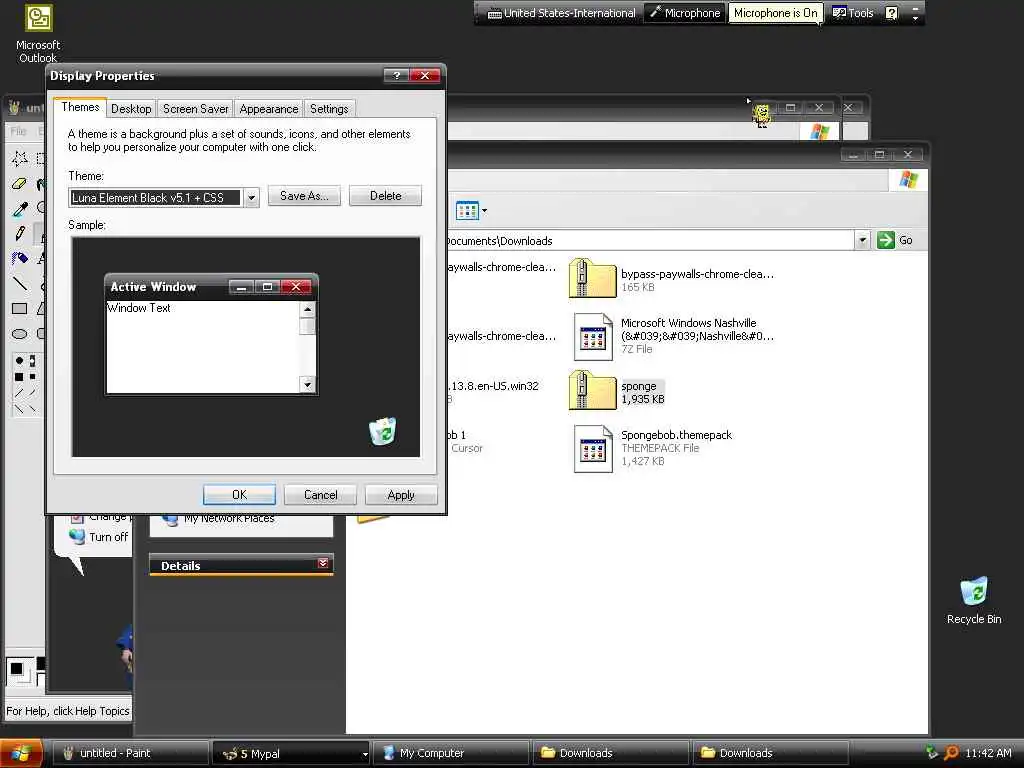Click 'Window Text' in the theme sample

pos(138,308)
